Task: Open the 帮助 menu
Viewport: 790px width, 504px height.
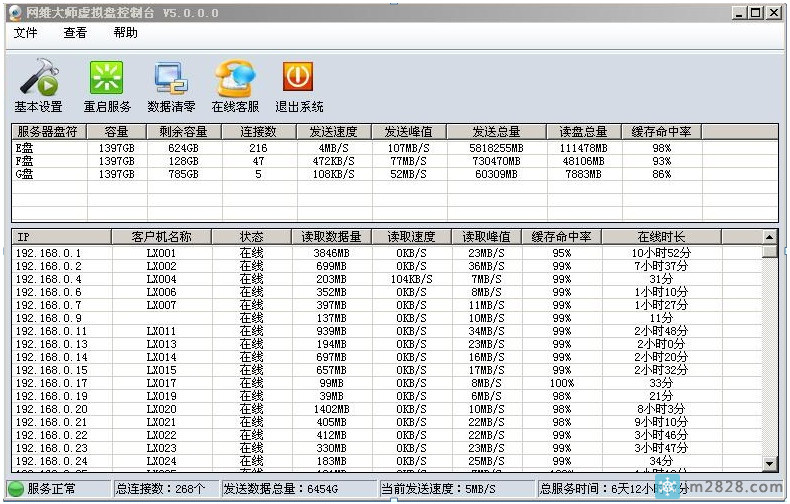Action: [126, 33]
